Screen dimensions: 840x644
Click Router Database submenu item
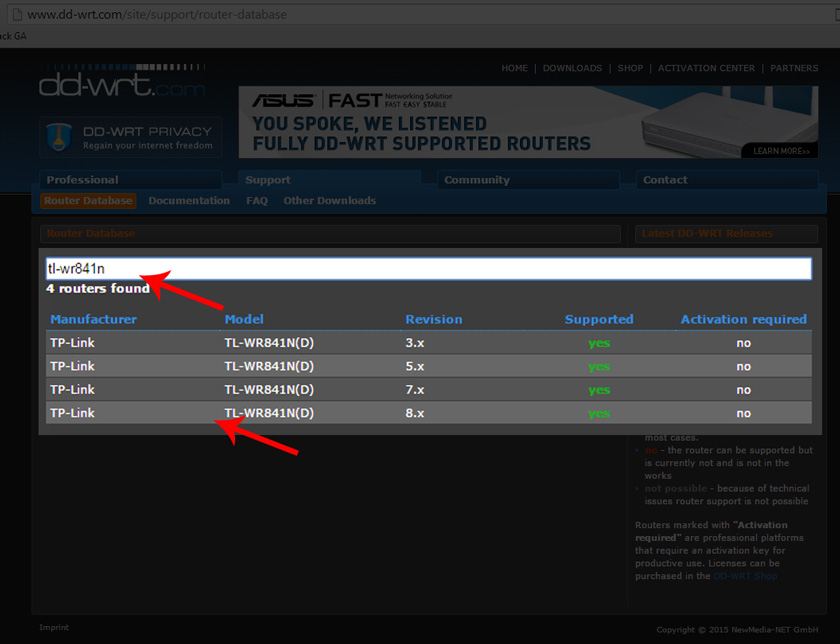click(x=88, y=200)
